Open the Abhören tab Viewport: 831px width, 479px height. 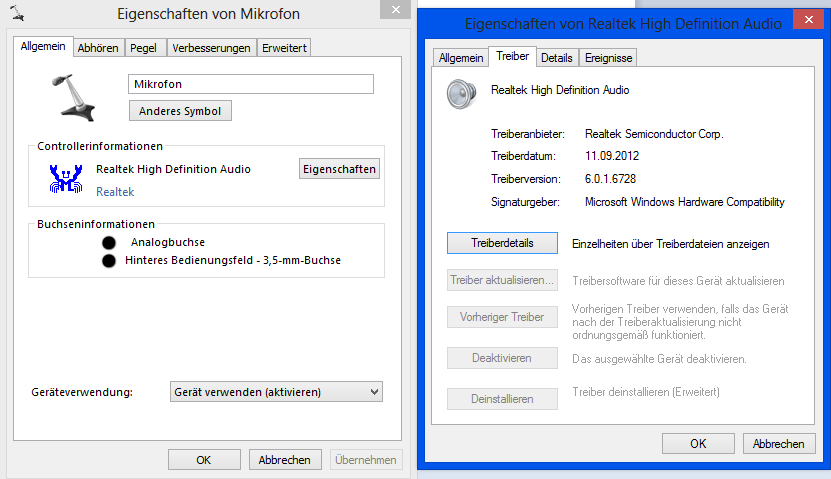pyautogui.click(x=98, y=48)
